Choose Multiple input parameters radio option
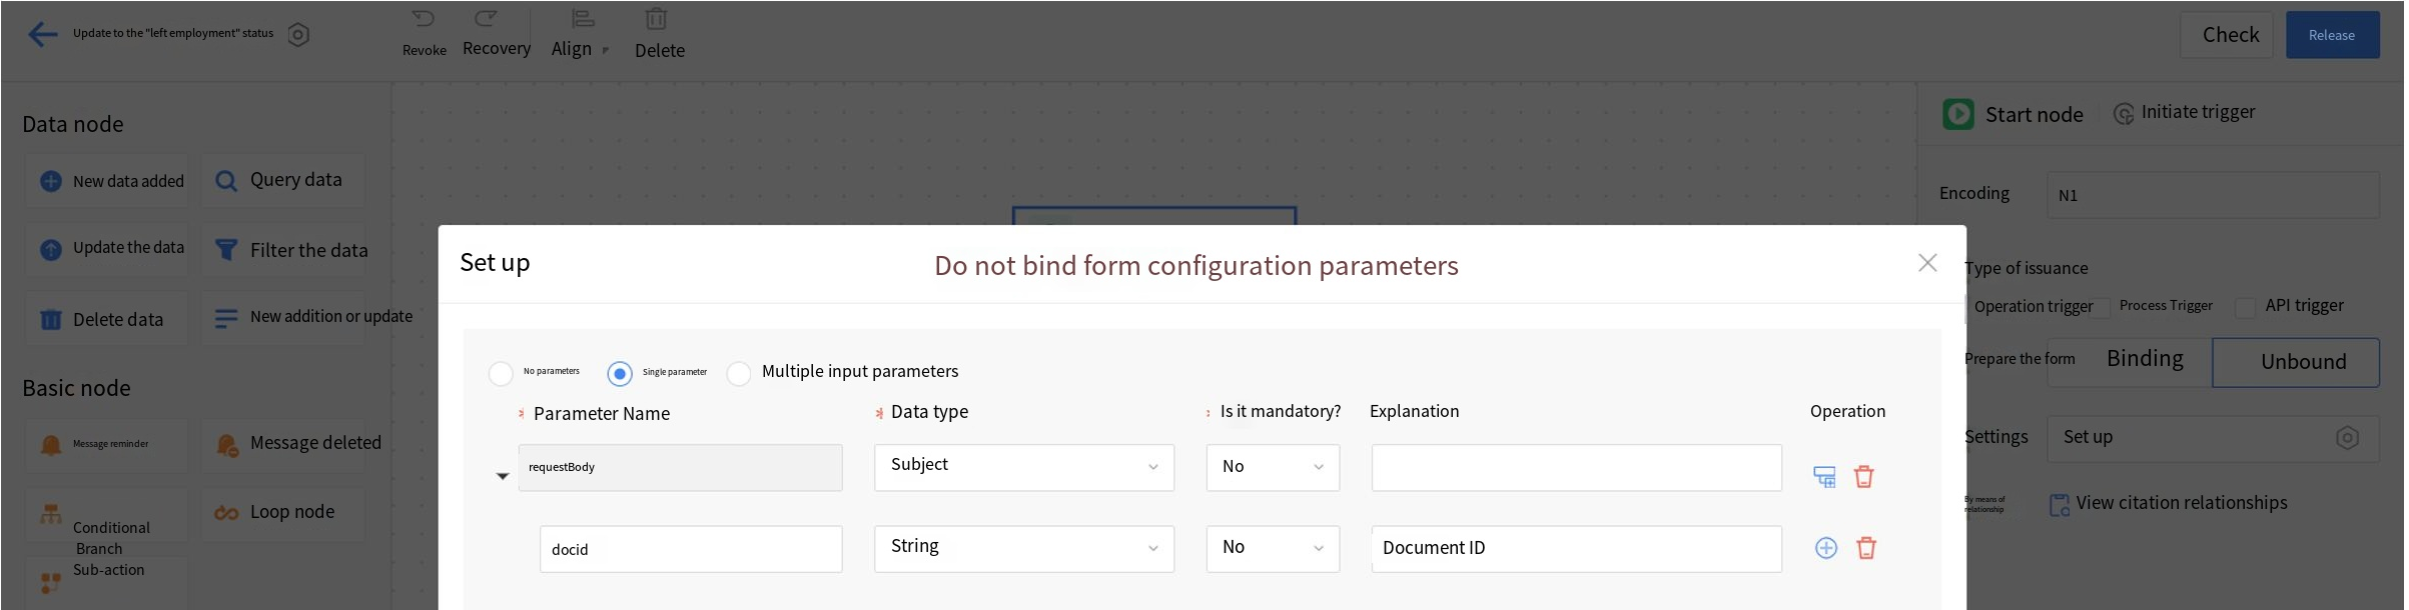 coord(739,374)
